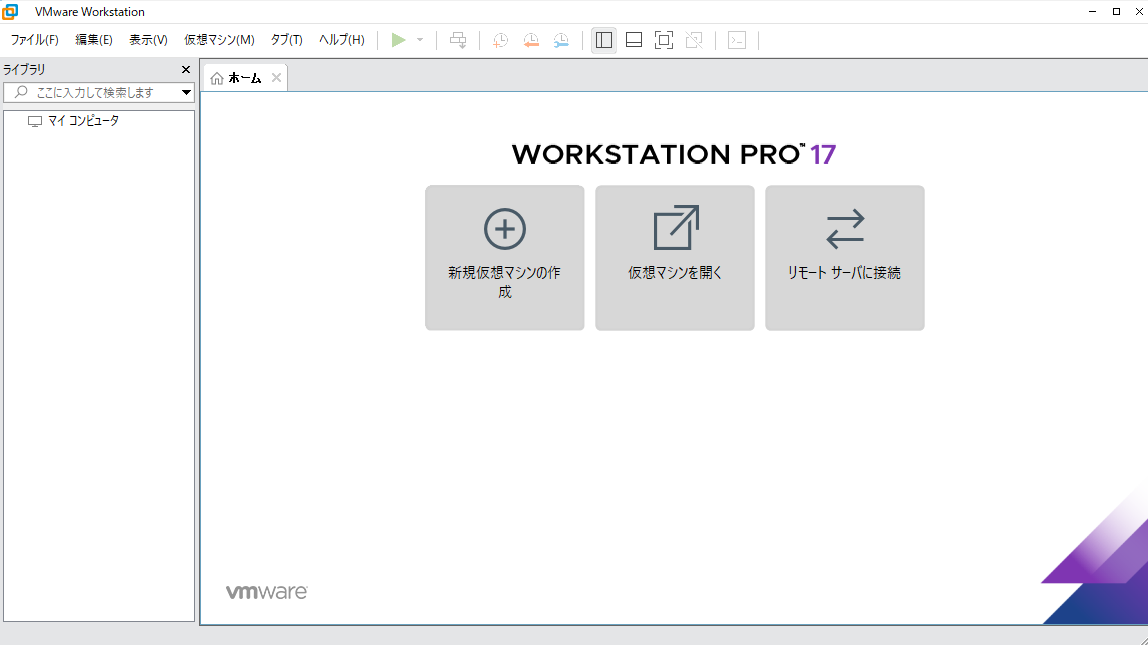The width and height of the screenshot is (1148, 645).
Task: Select the power on VM icon
Action: 398,40
